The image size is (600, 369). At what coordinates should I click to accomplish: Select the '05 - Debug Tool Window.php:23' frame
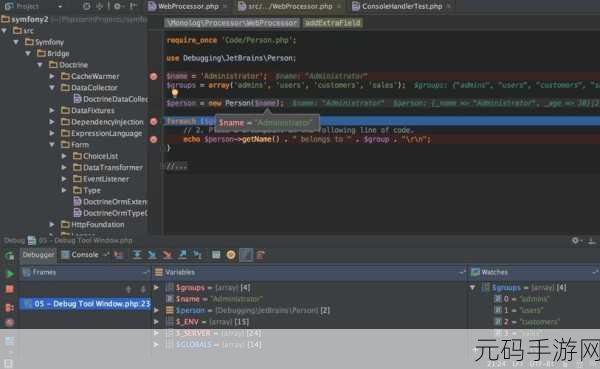click(85, 304)
